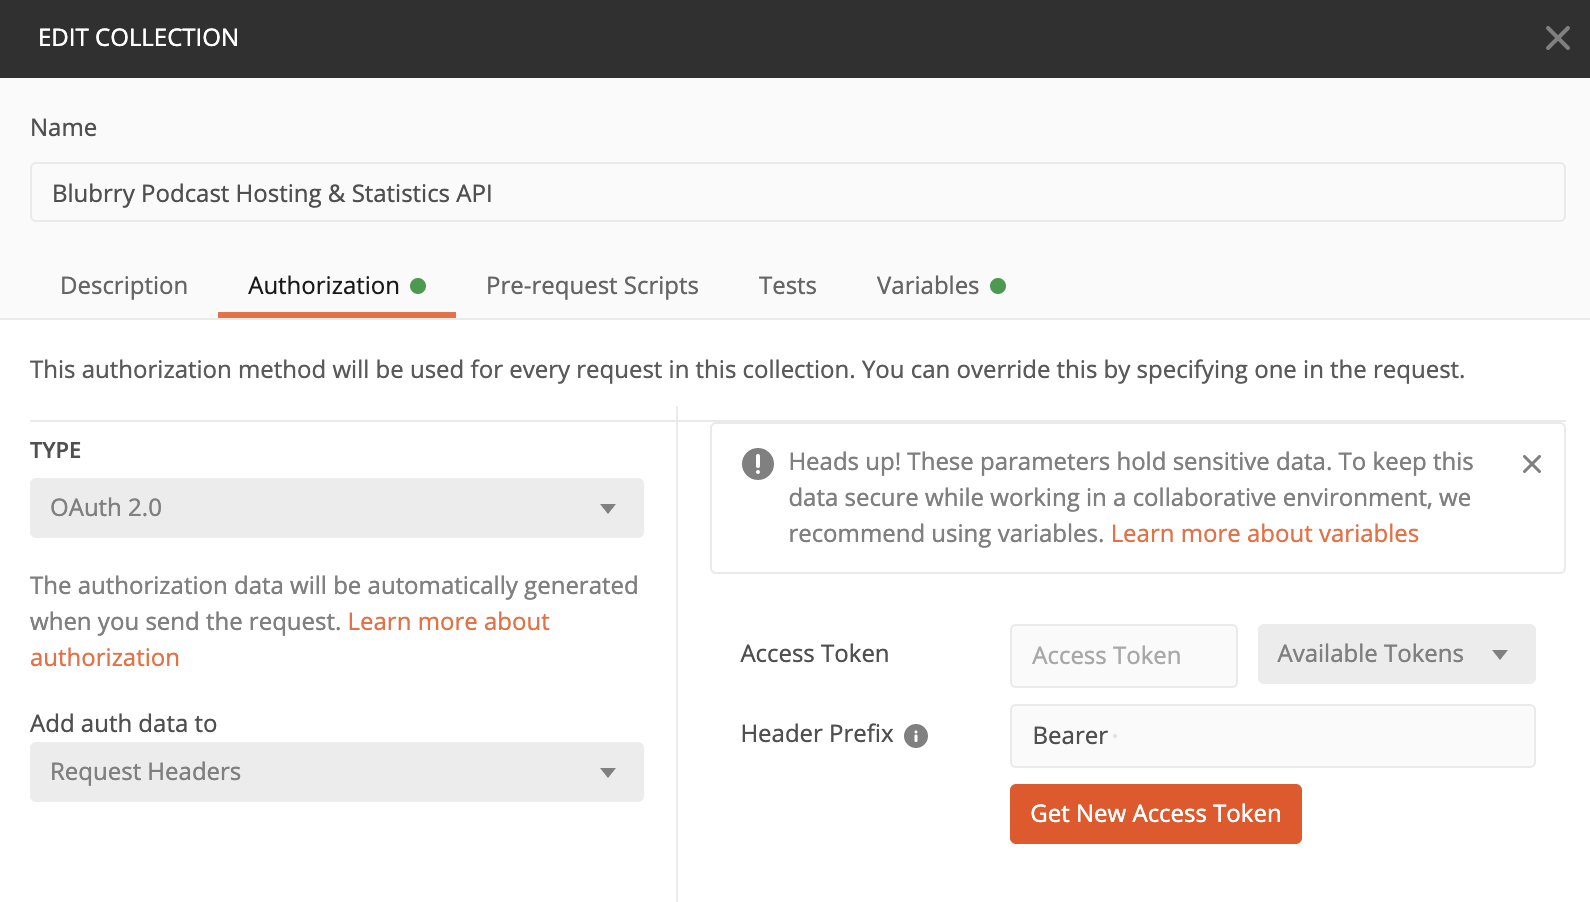
Task: Click the EDIT COLLECTION title text
Action: click(138, 38)
